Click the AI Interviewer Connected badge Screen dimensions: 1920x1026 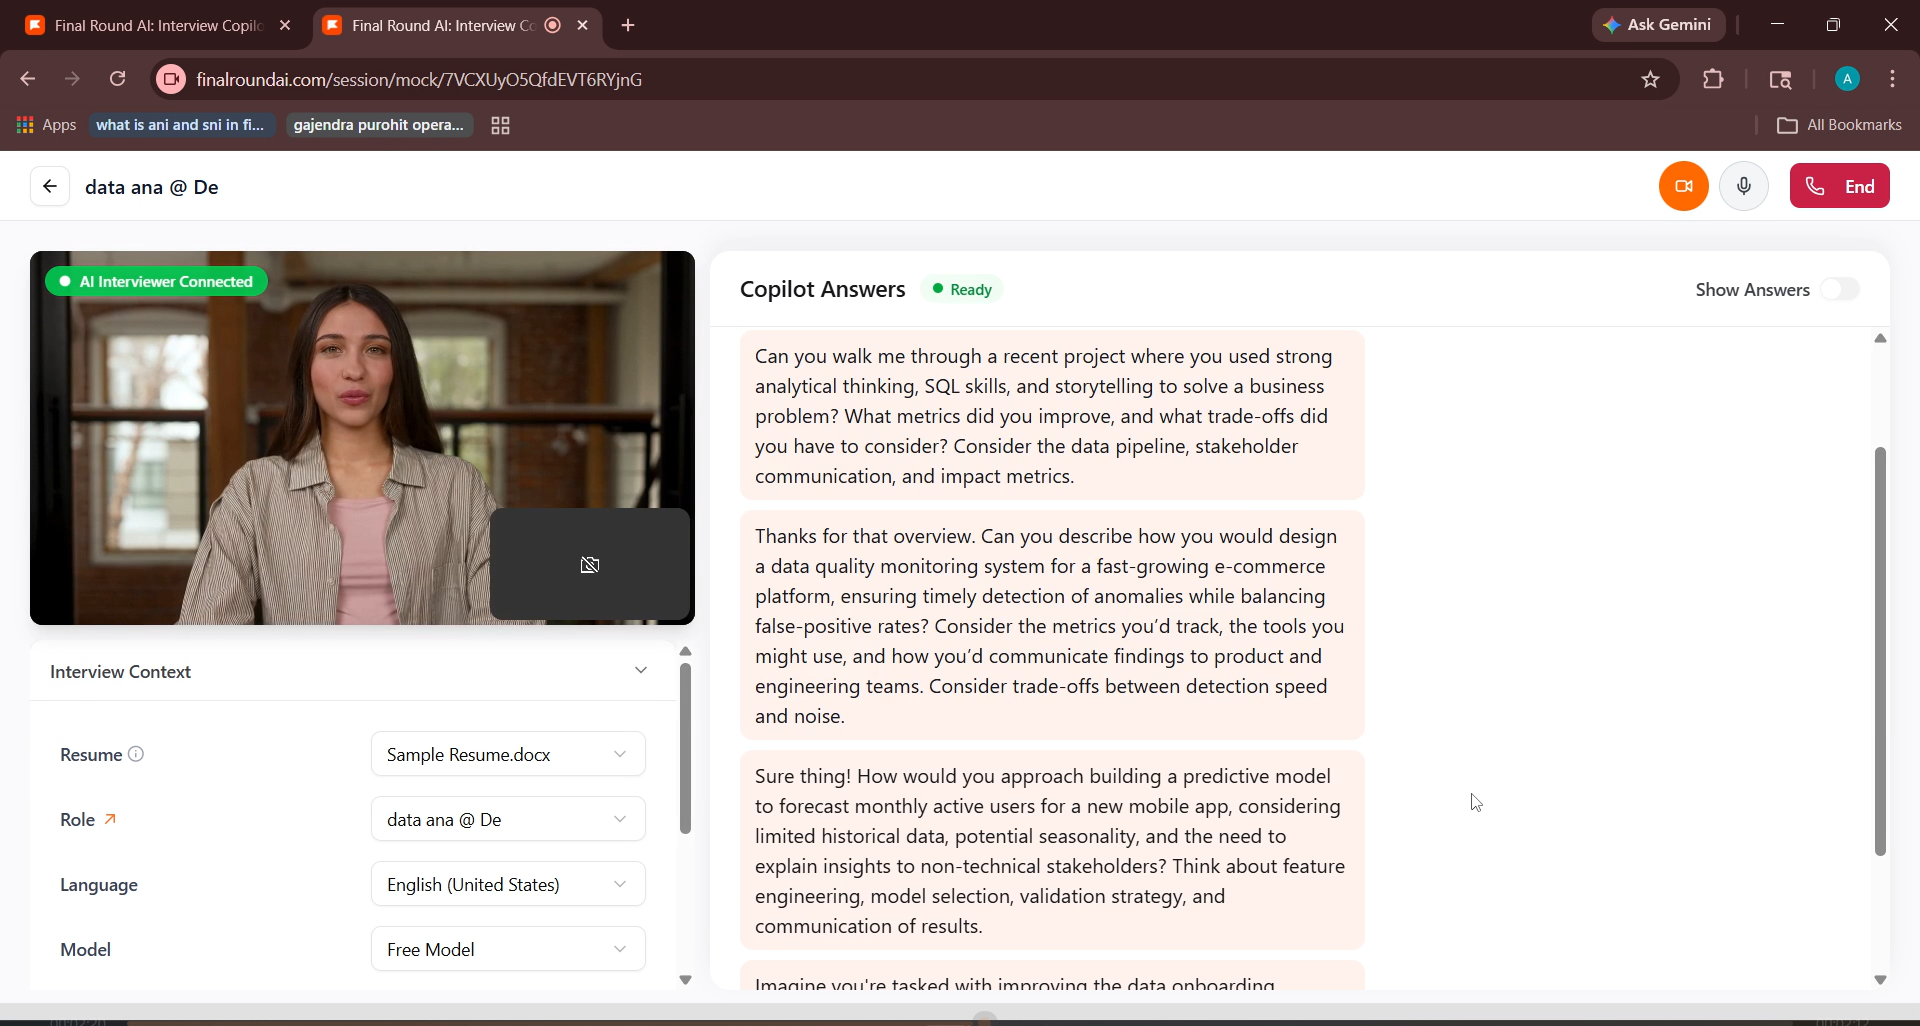coord(156,282)
